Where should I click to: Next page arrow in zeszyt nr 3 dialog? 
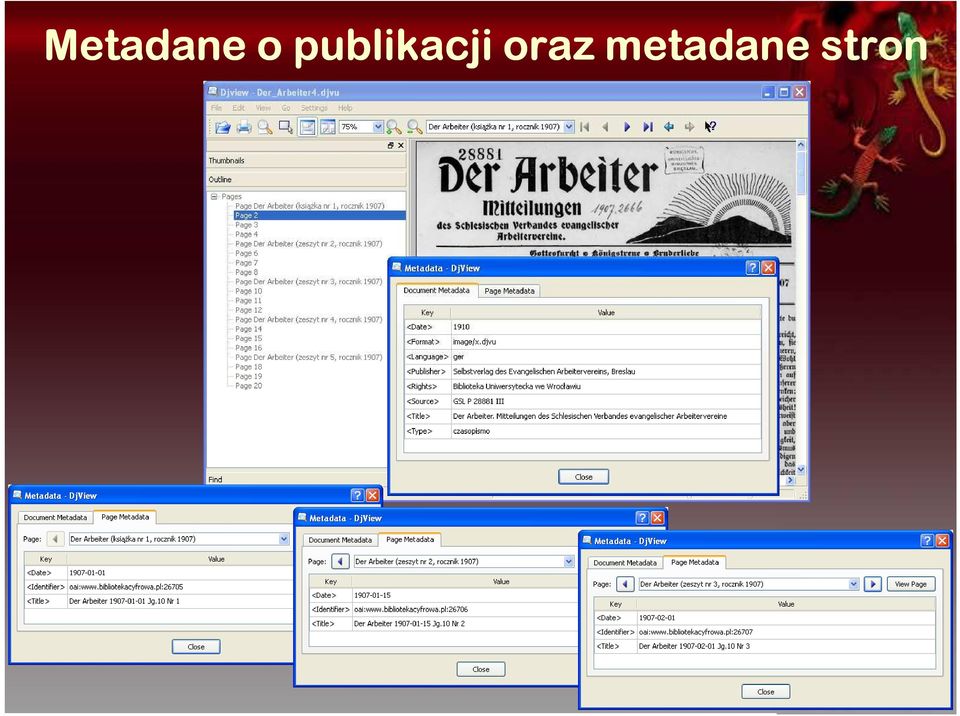pyautogui.click(x=873, y=584)
